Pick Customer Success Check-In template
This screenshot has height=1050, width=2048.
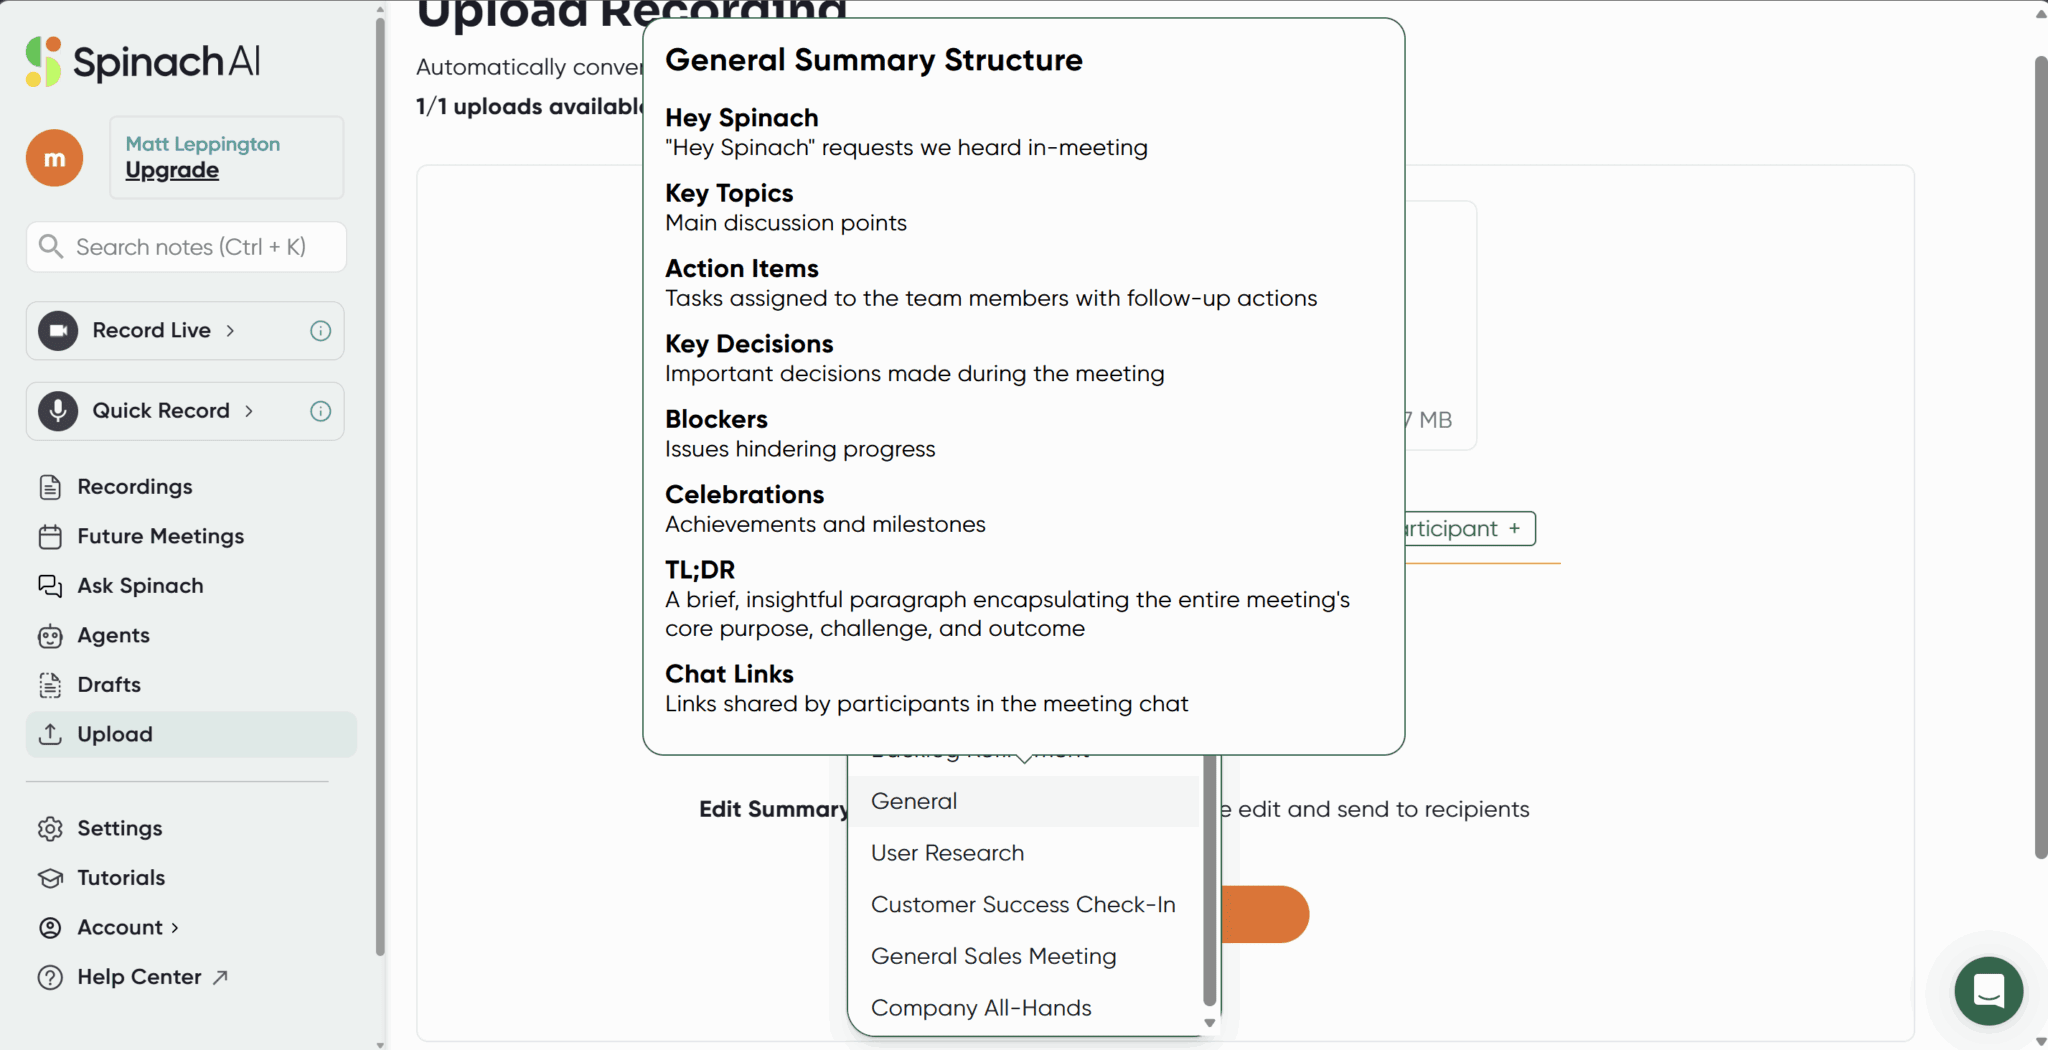tap(1022, 905)
